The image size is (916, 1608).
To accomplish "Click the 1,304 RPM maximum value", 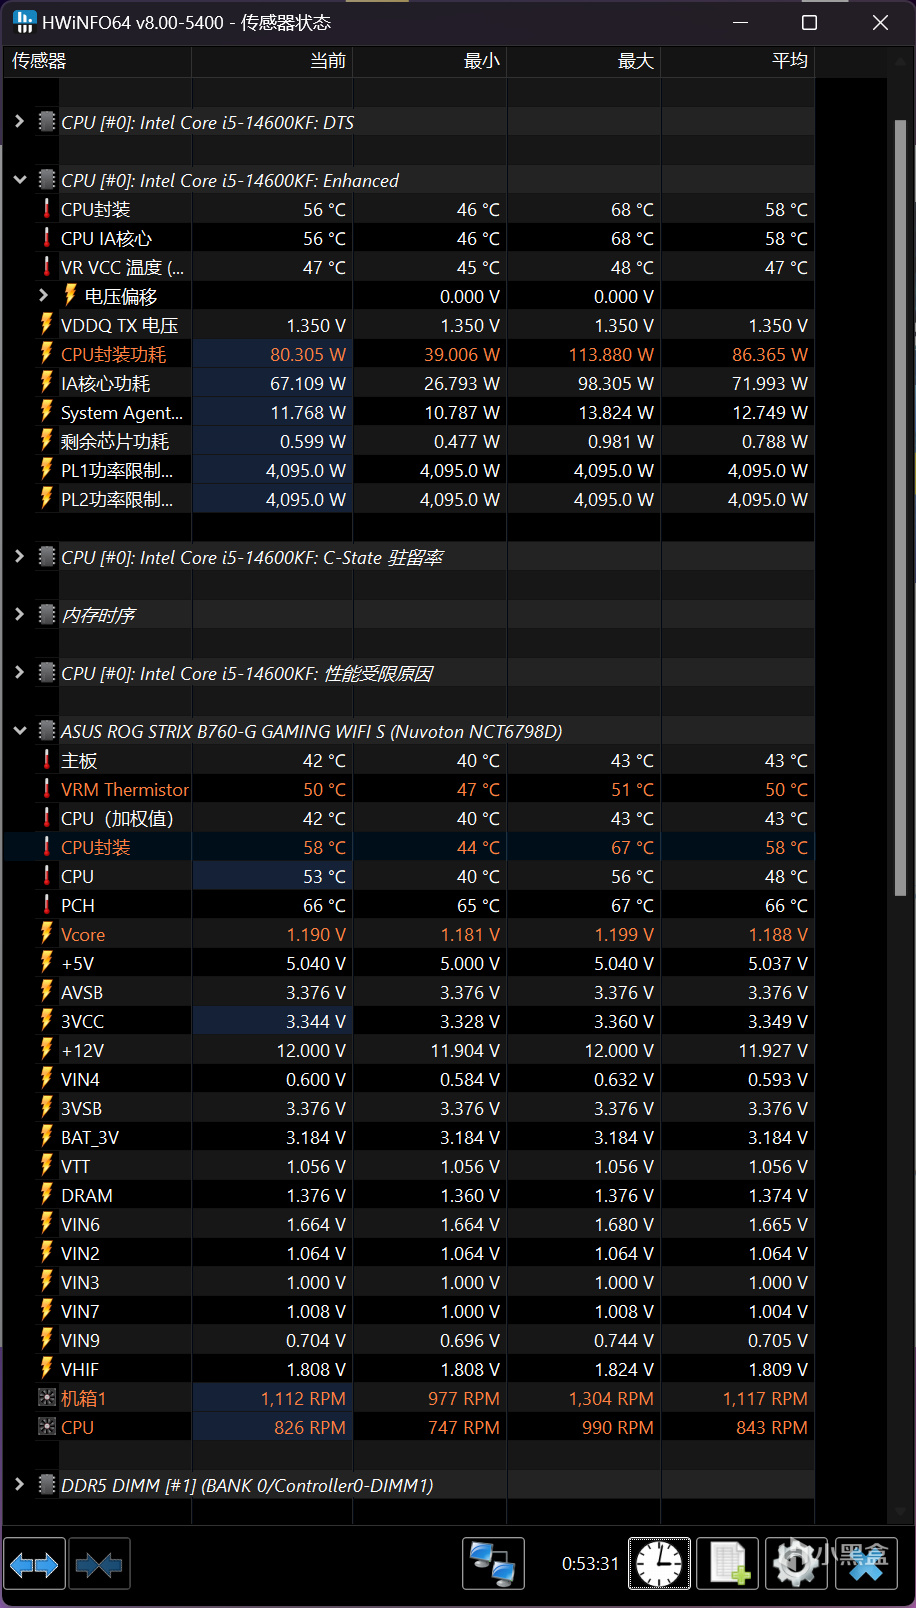I will pyautogui.click(x=611, y=1398).
